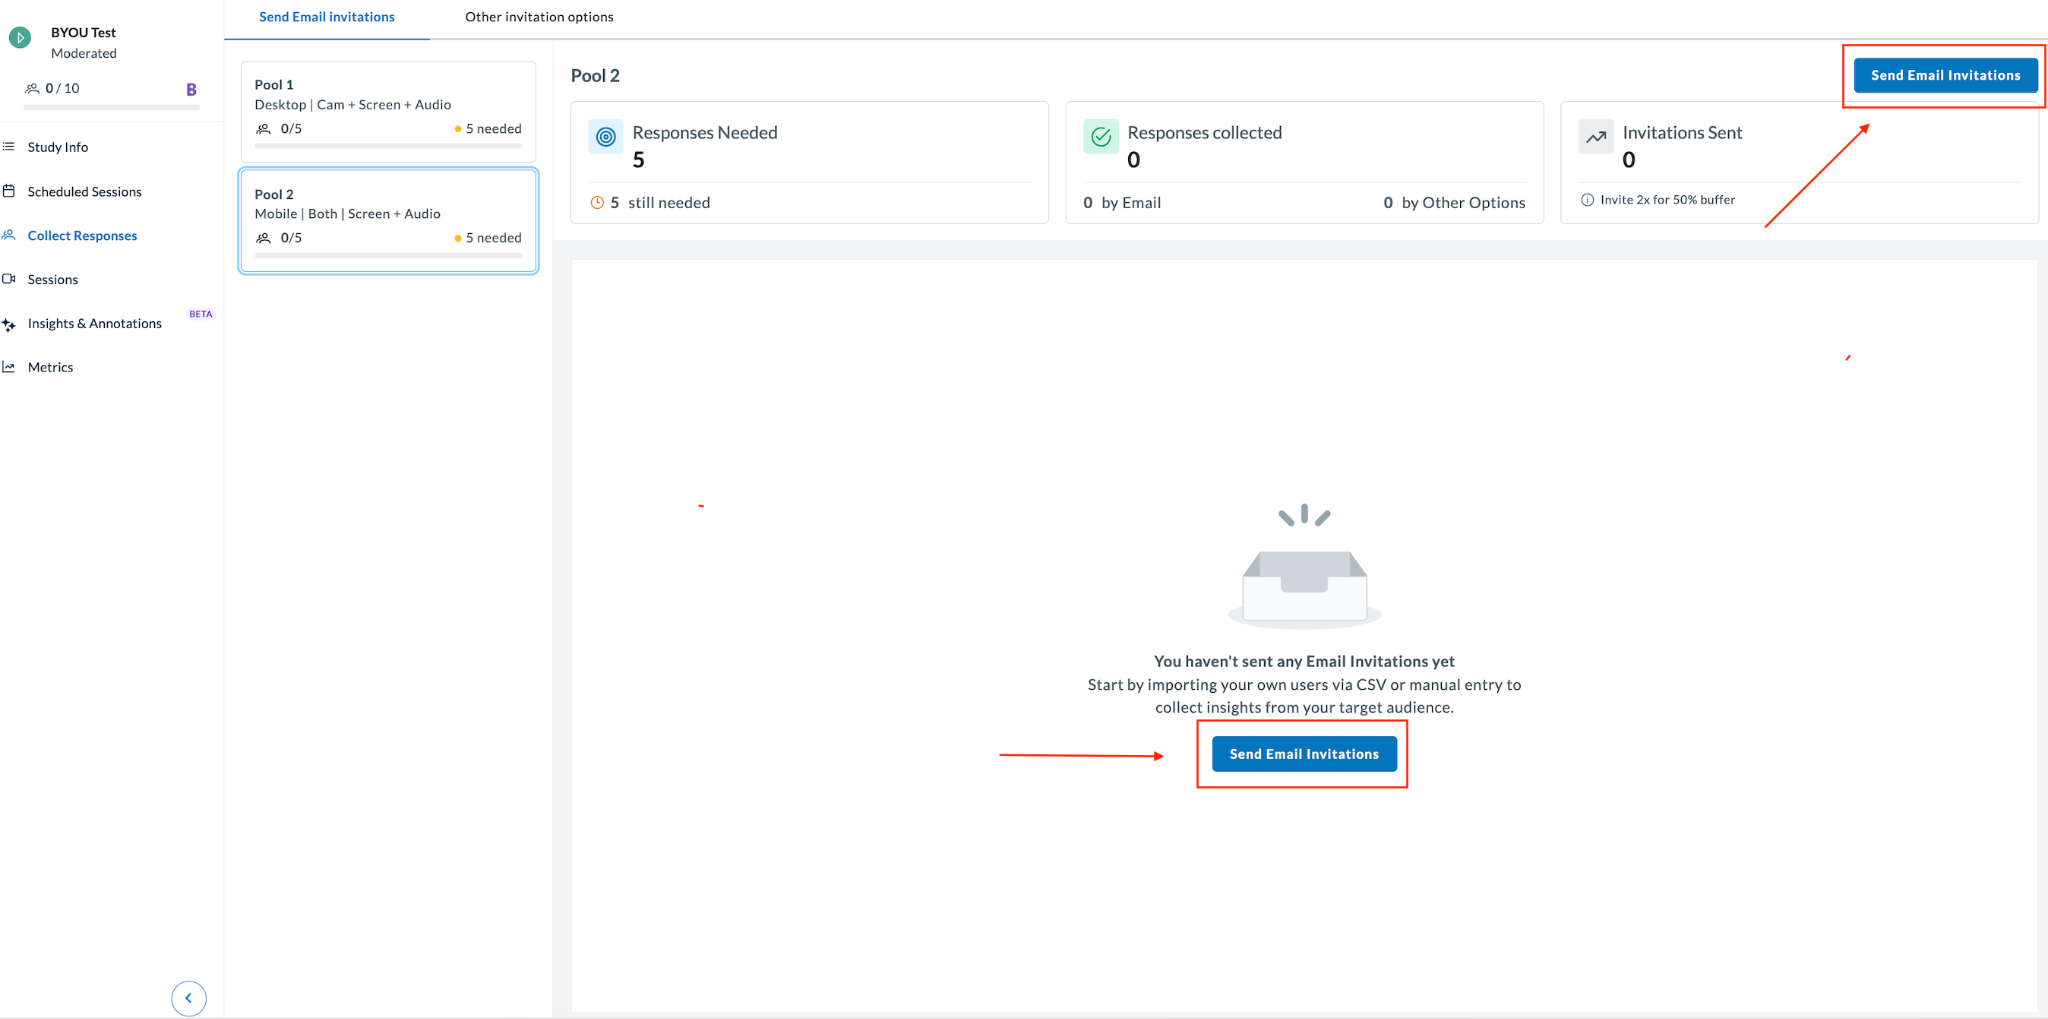The image size is (2048, 1019).
Task: Click the Moderated label
Action: click(84, 54)
